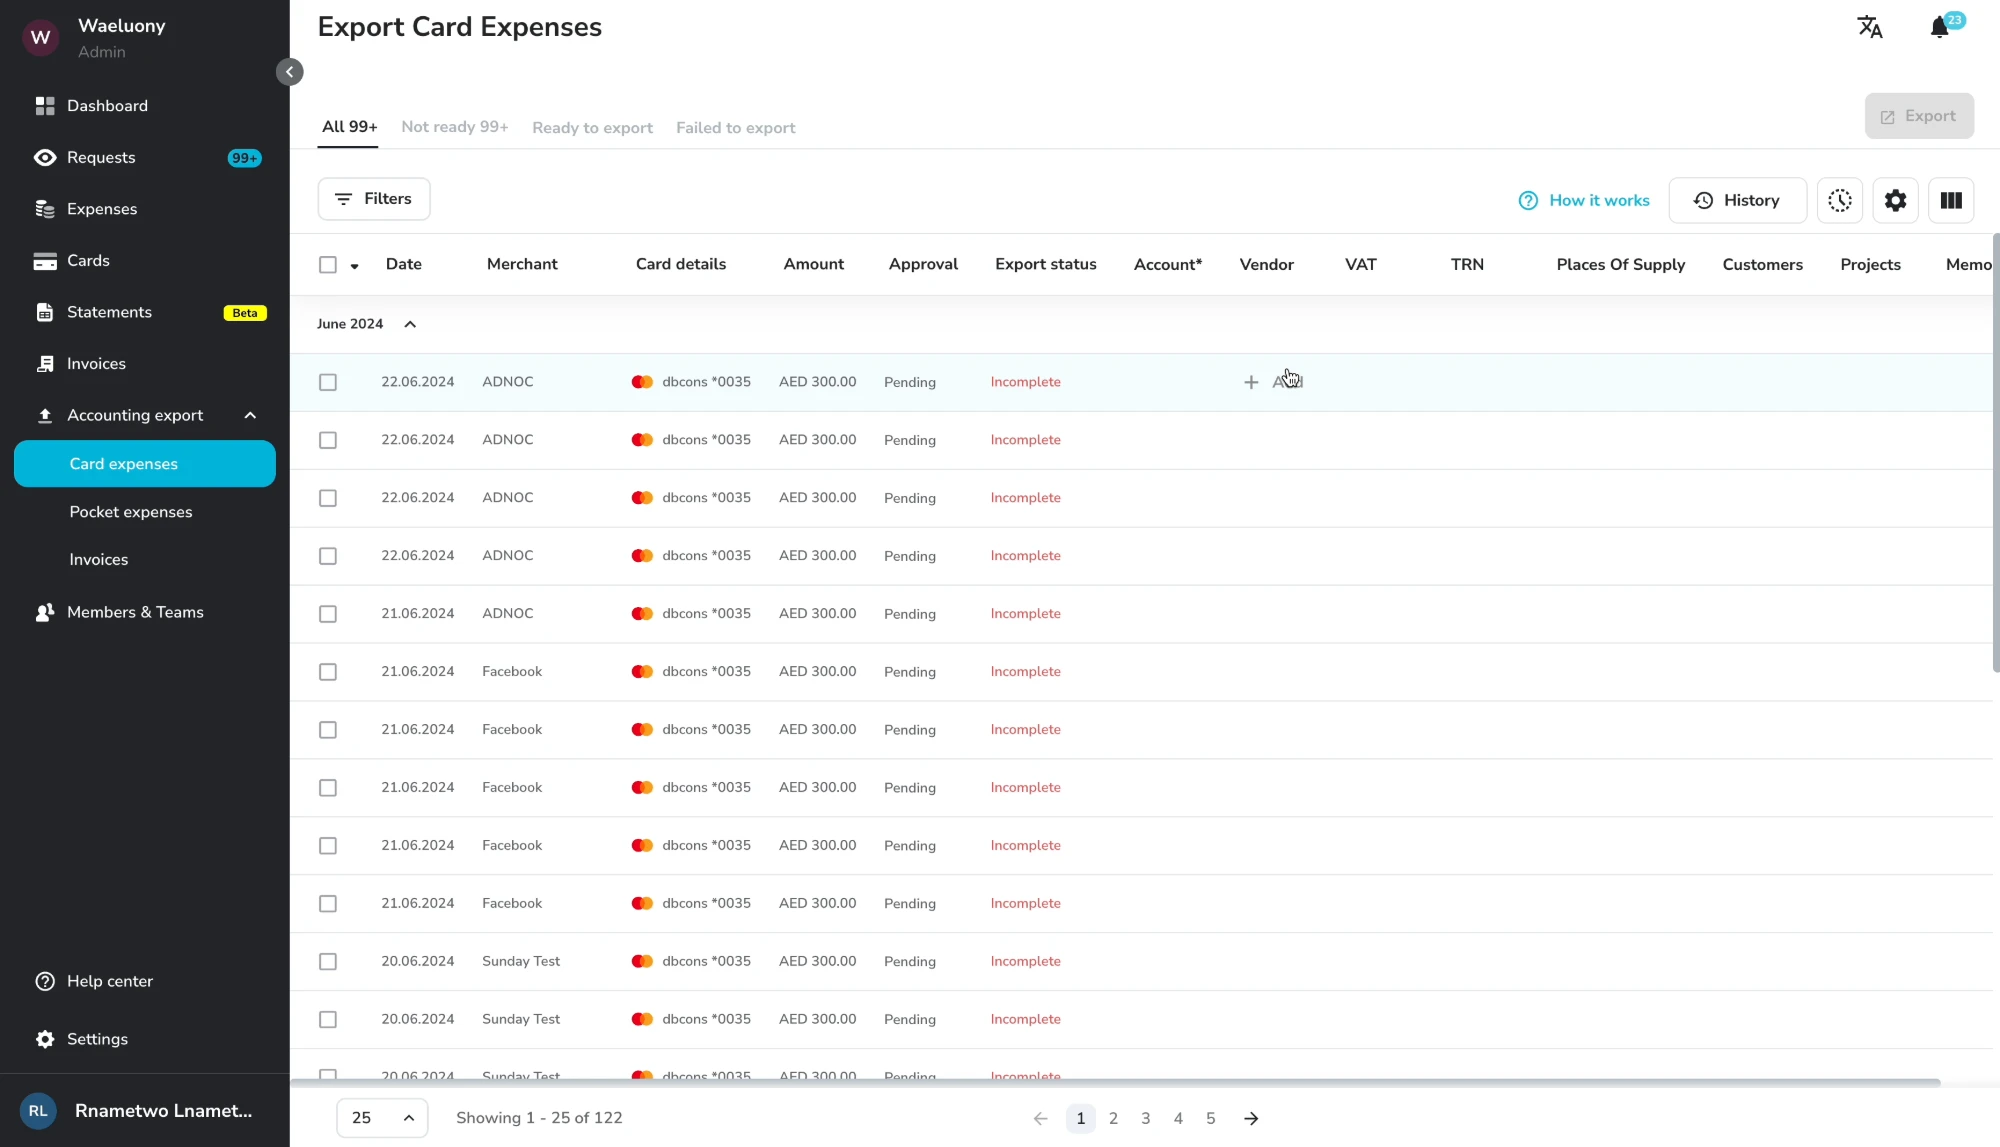Open select-all dropdown arrow next to header checkbox

pos(354,266)
